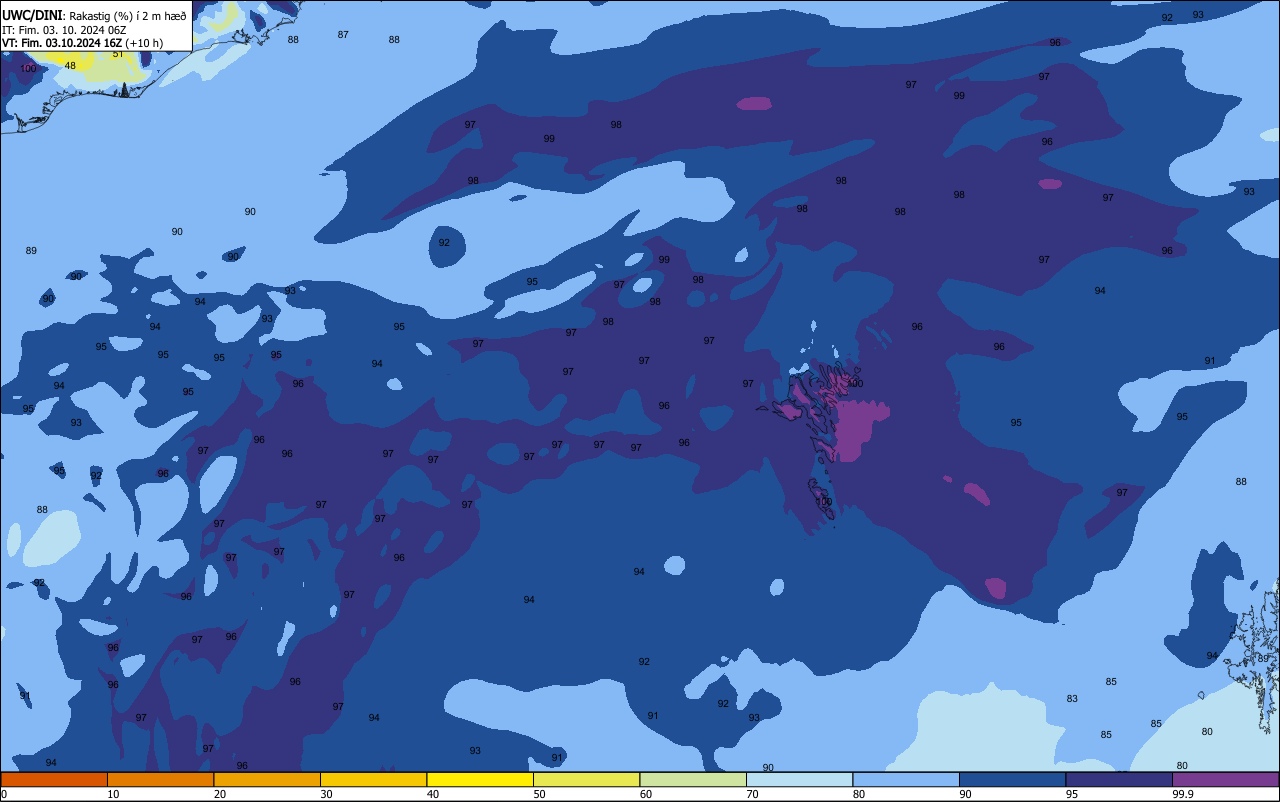1280x802 pixels.
Task: Click the 90–95 medium blue legend swatch
Action: coord(1012,779)
